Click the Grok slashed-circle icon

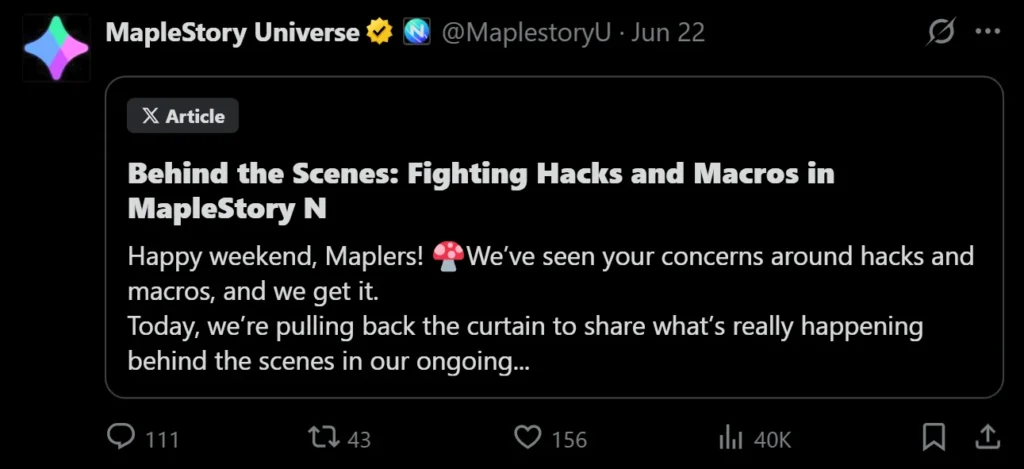(940, 32)
